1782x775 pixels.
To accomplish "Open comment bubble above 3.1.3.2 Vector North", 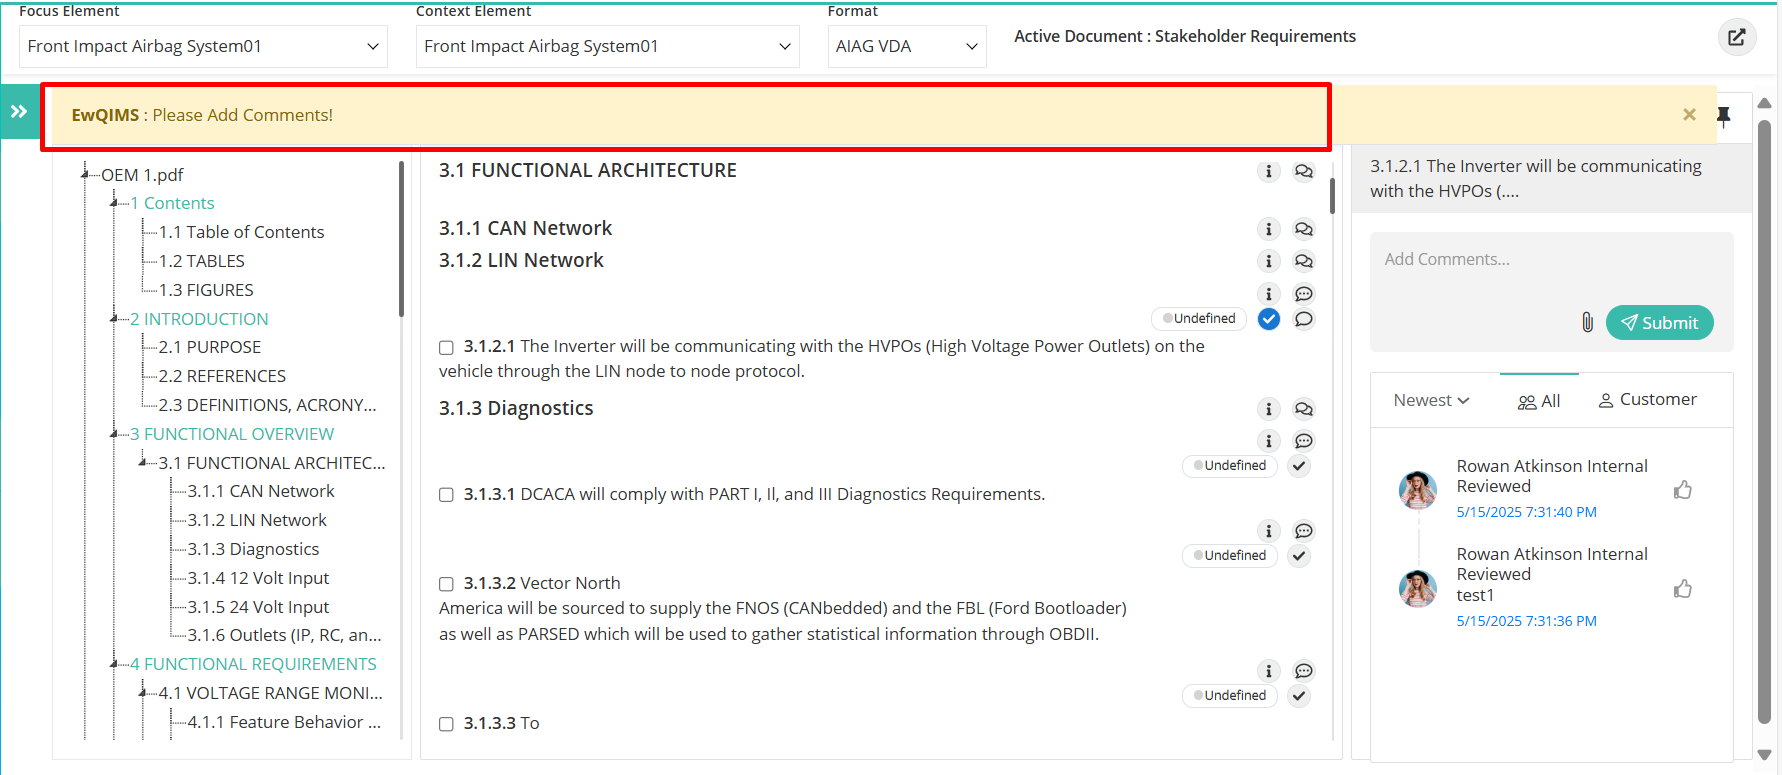I will [x=1304, y=531].
